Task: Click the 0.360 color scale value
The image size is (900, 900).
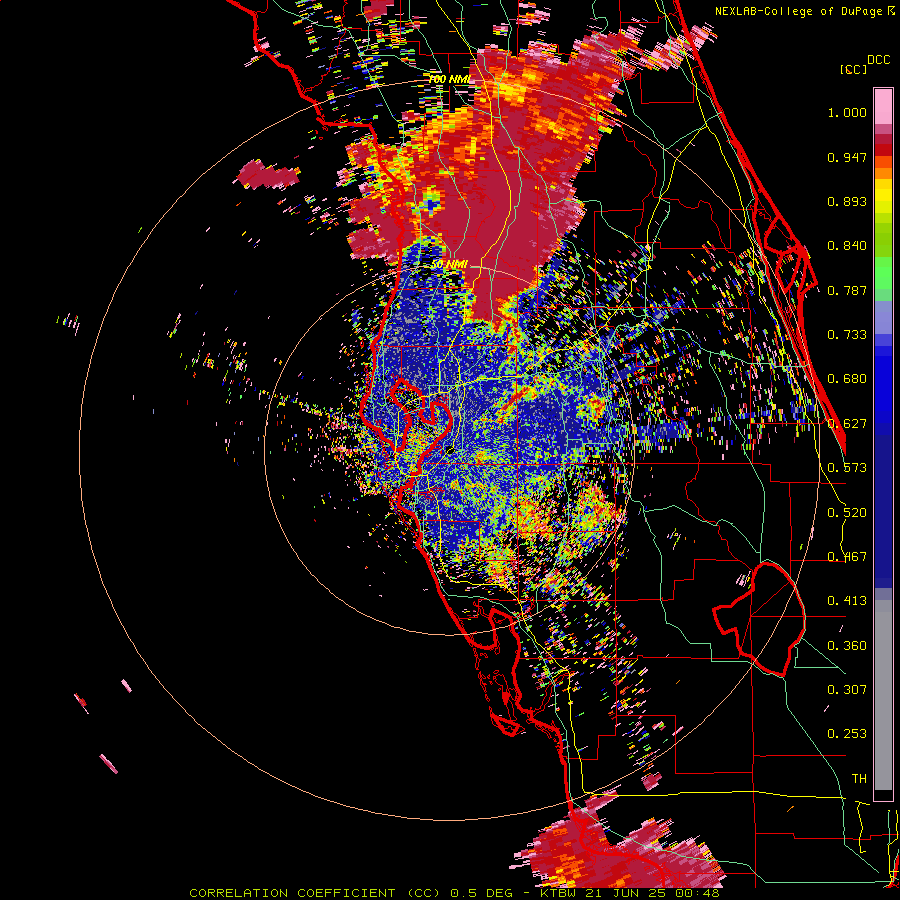Action: 847,646
